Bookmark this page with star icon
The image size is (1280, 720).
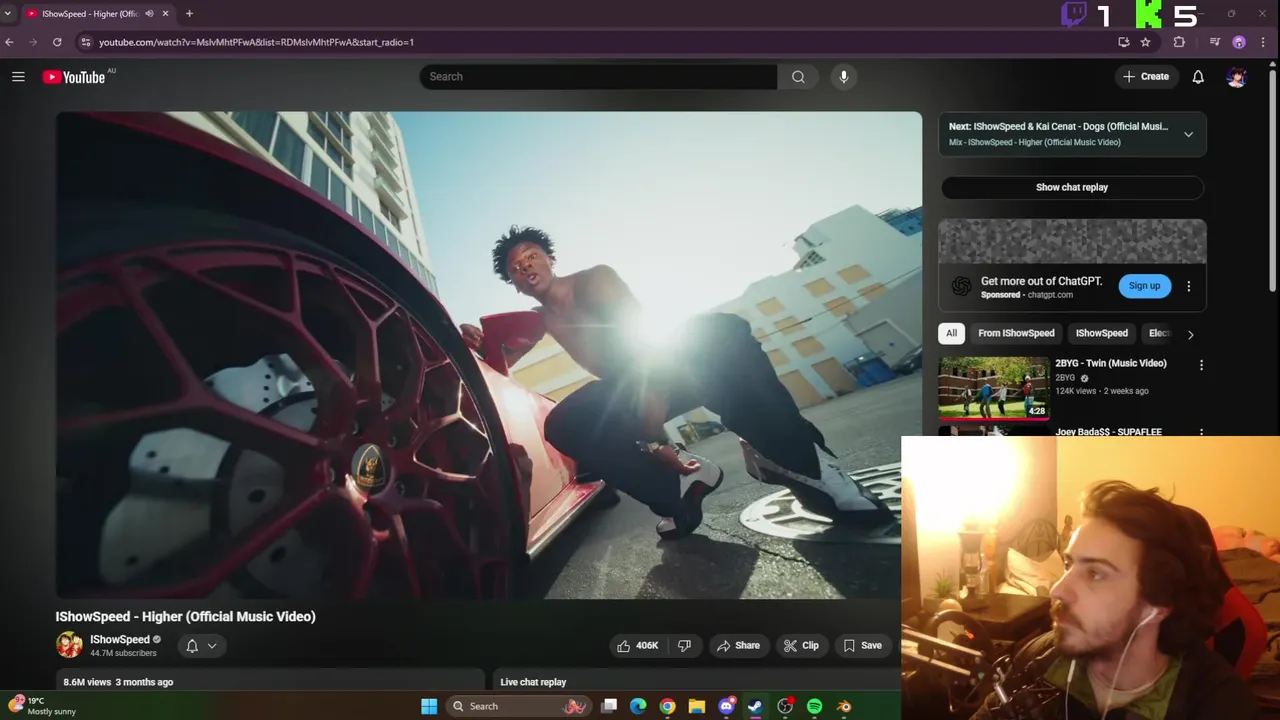tap(1146, 42)
